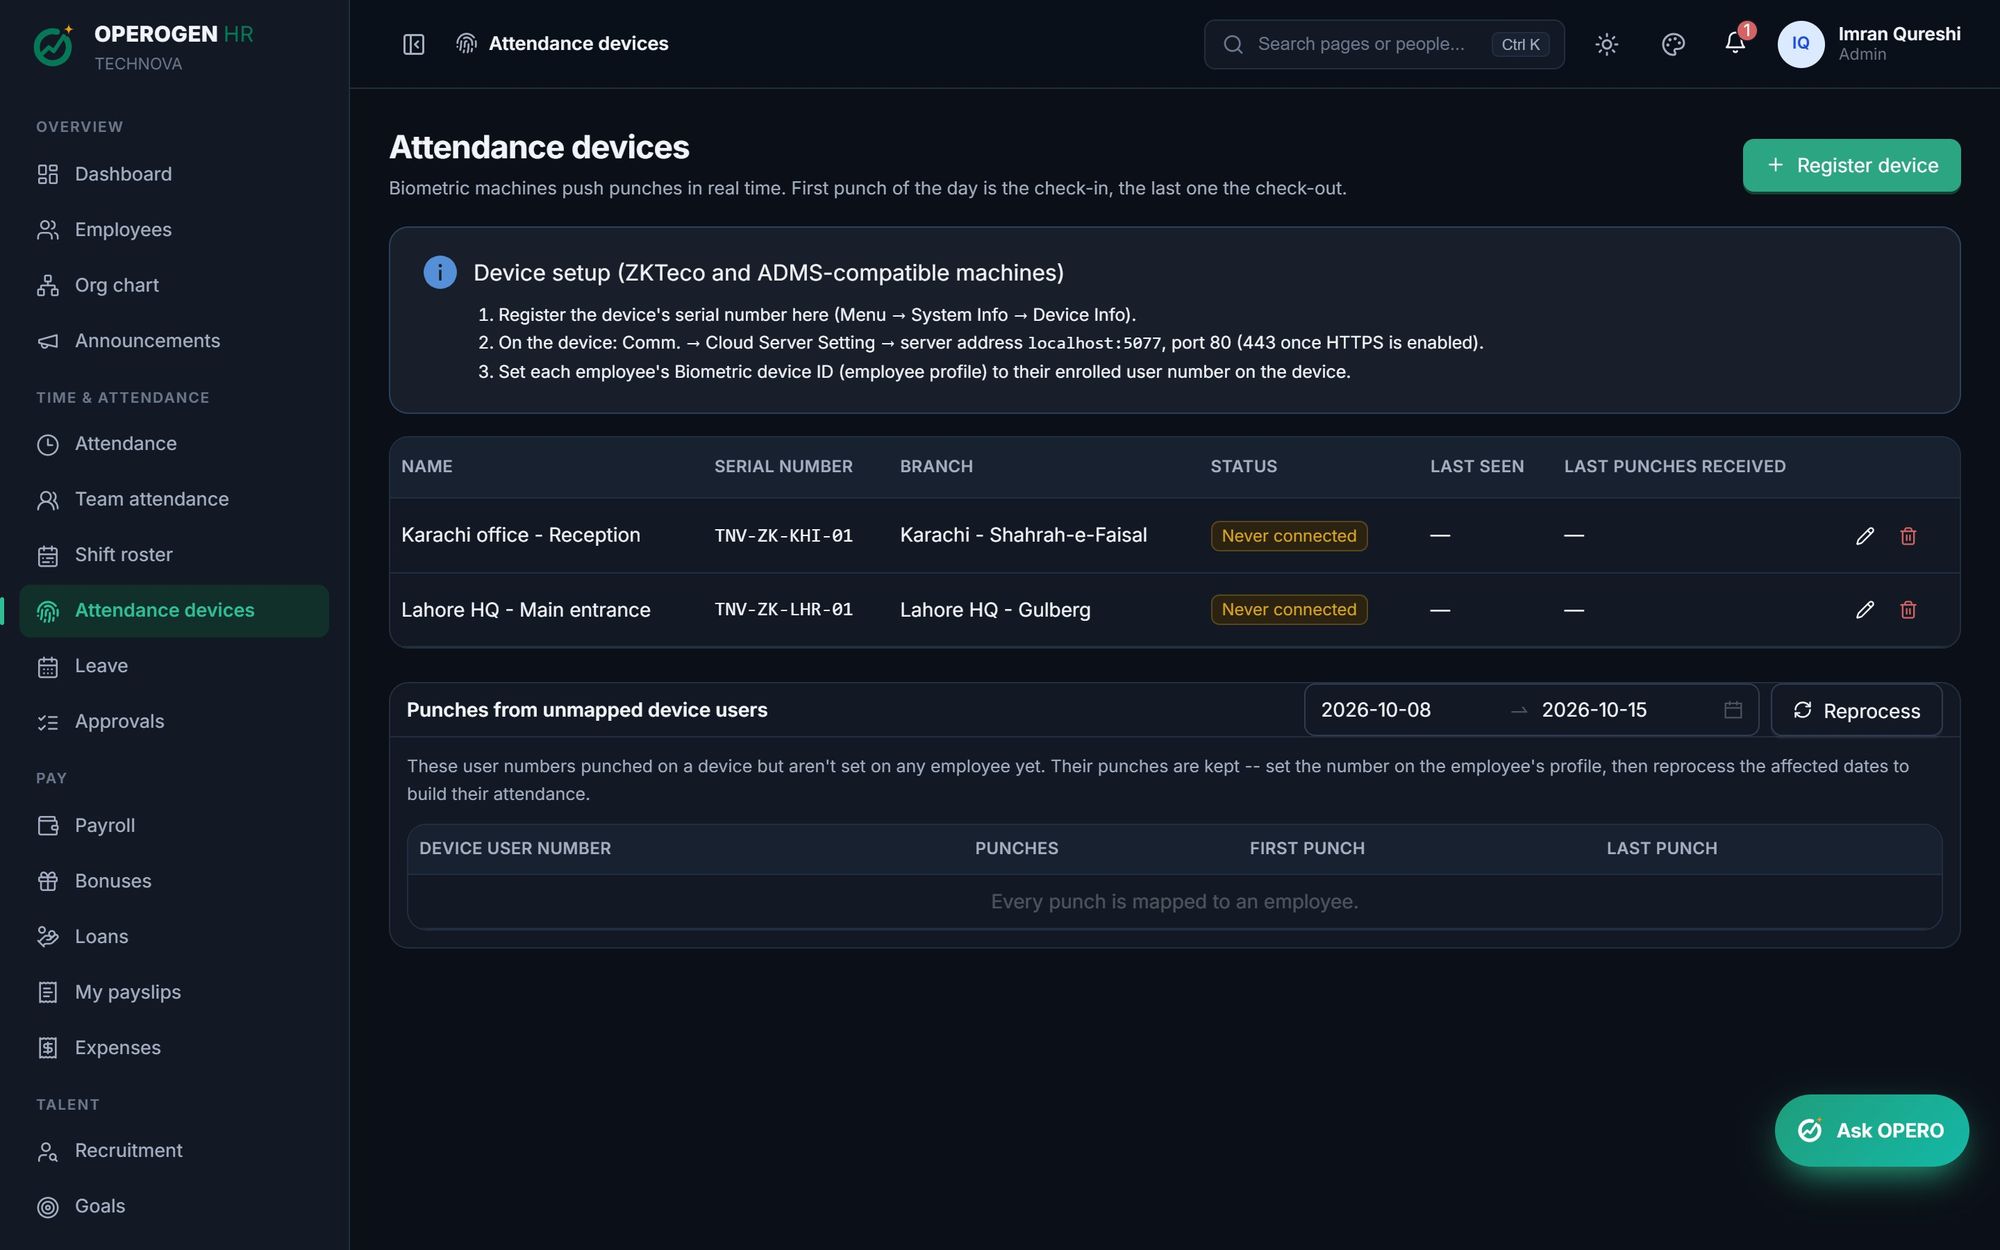Click serial number TNV-ZK-LHR-01
Image resolution: width=2000 pixels, height=1250 pixels.
783,610
